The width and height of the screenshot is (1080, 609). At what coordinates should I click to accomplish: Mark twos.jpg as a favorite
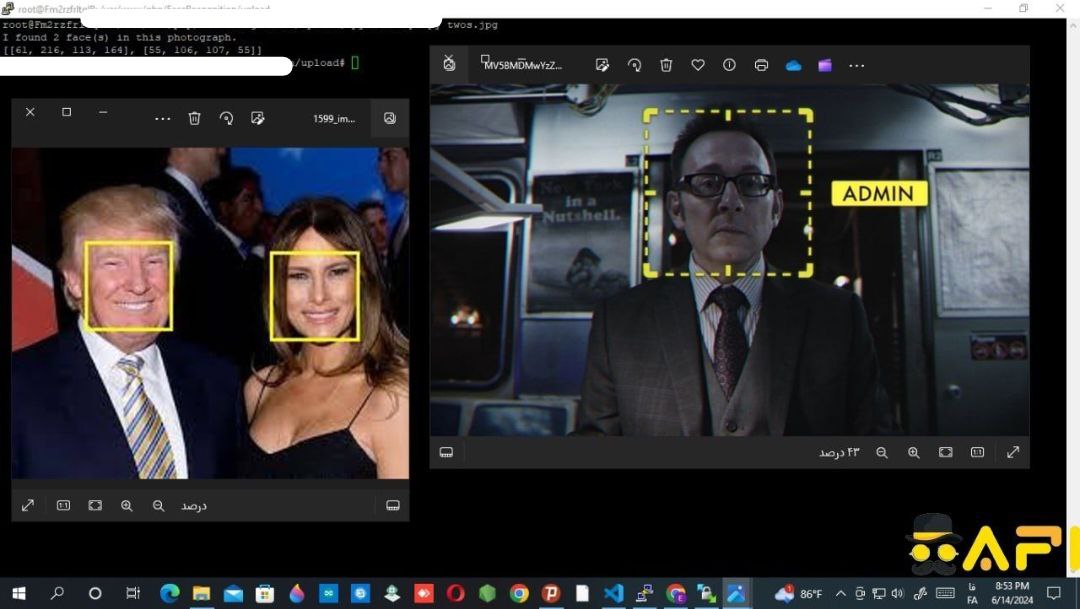click(x=698, y=65)
